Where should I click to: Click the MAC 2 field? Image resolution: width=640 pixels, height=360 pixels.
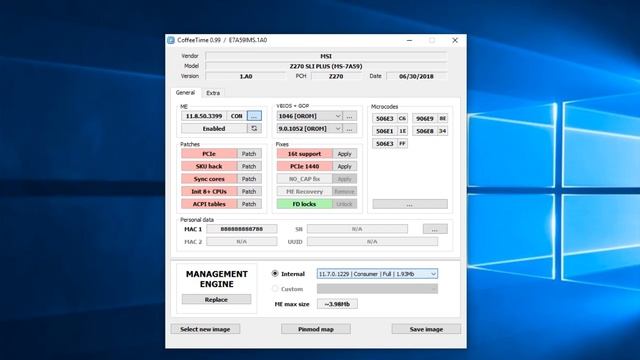tap(242, 242)
